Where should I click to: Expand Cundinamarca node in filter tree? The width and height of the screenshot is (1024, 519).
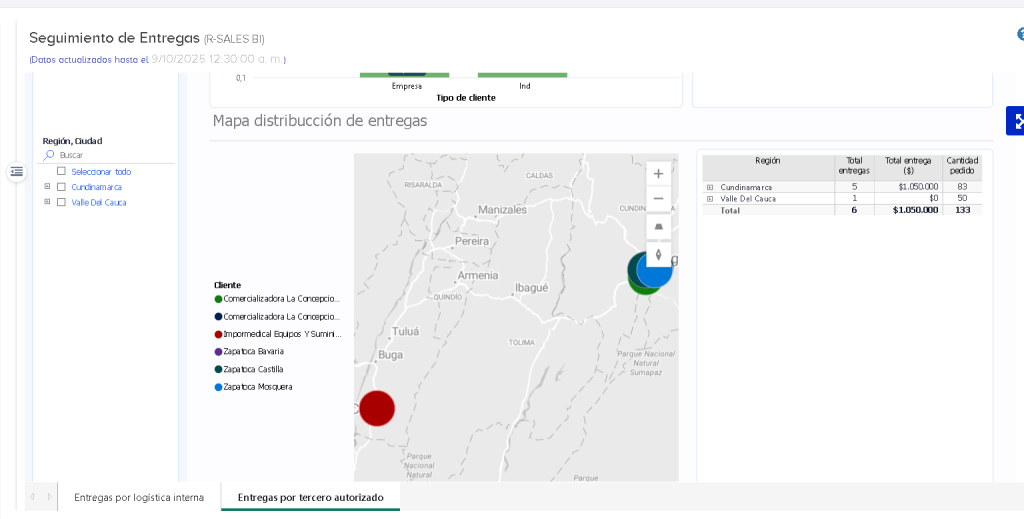click(x=47, y=187)
